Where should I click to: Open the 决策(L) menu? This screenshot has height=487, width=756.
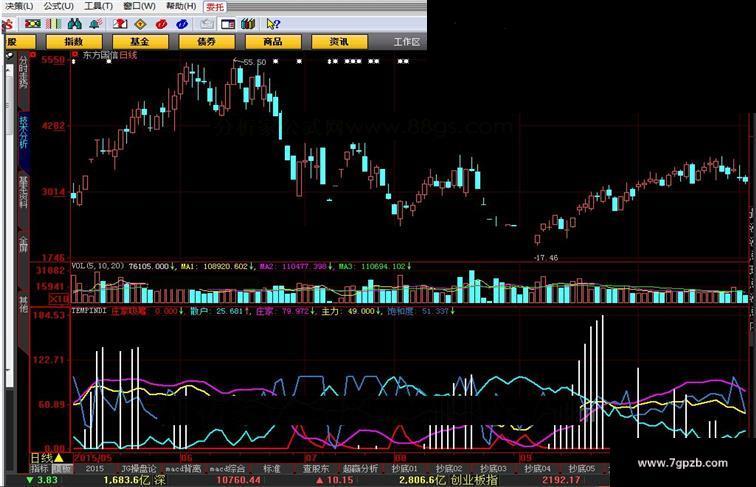click(x=18, y=6)
